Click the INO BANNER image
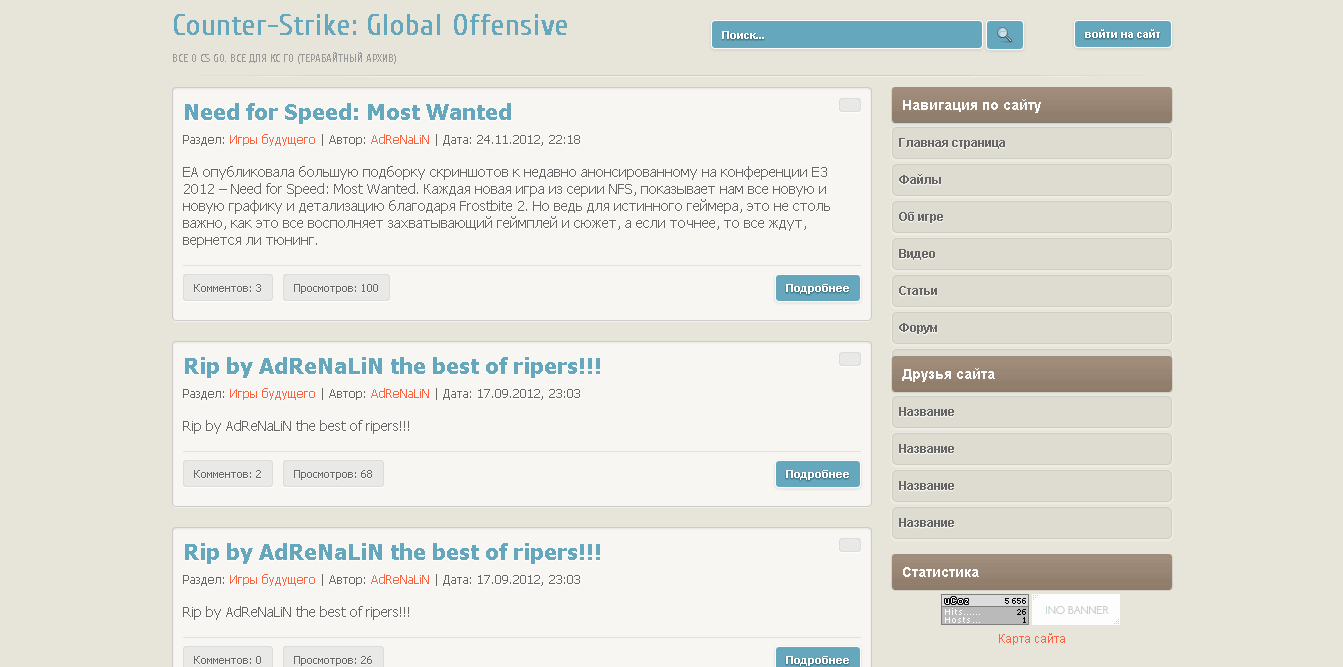 [x=1076, y=610]
